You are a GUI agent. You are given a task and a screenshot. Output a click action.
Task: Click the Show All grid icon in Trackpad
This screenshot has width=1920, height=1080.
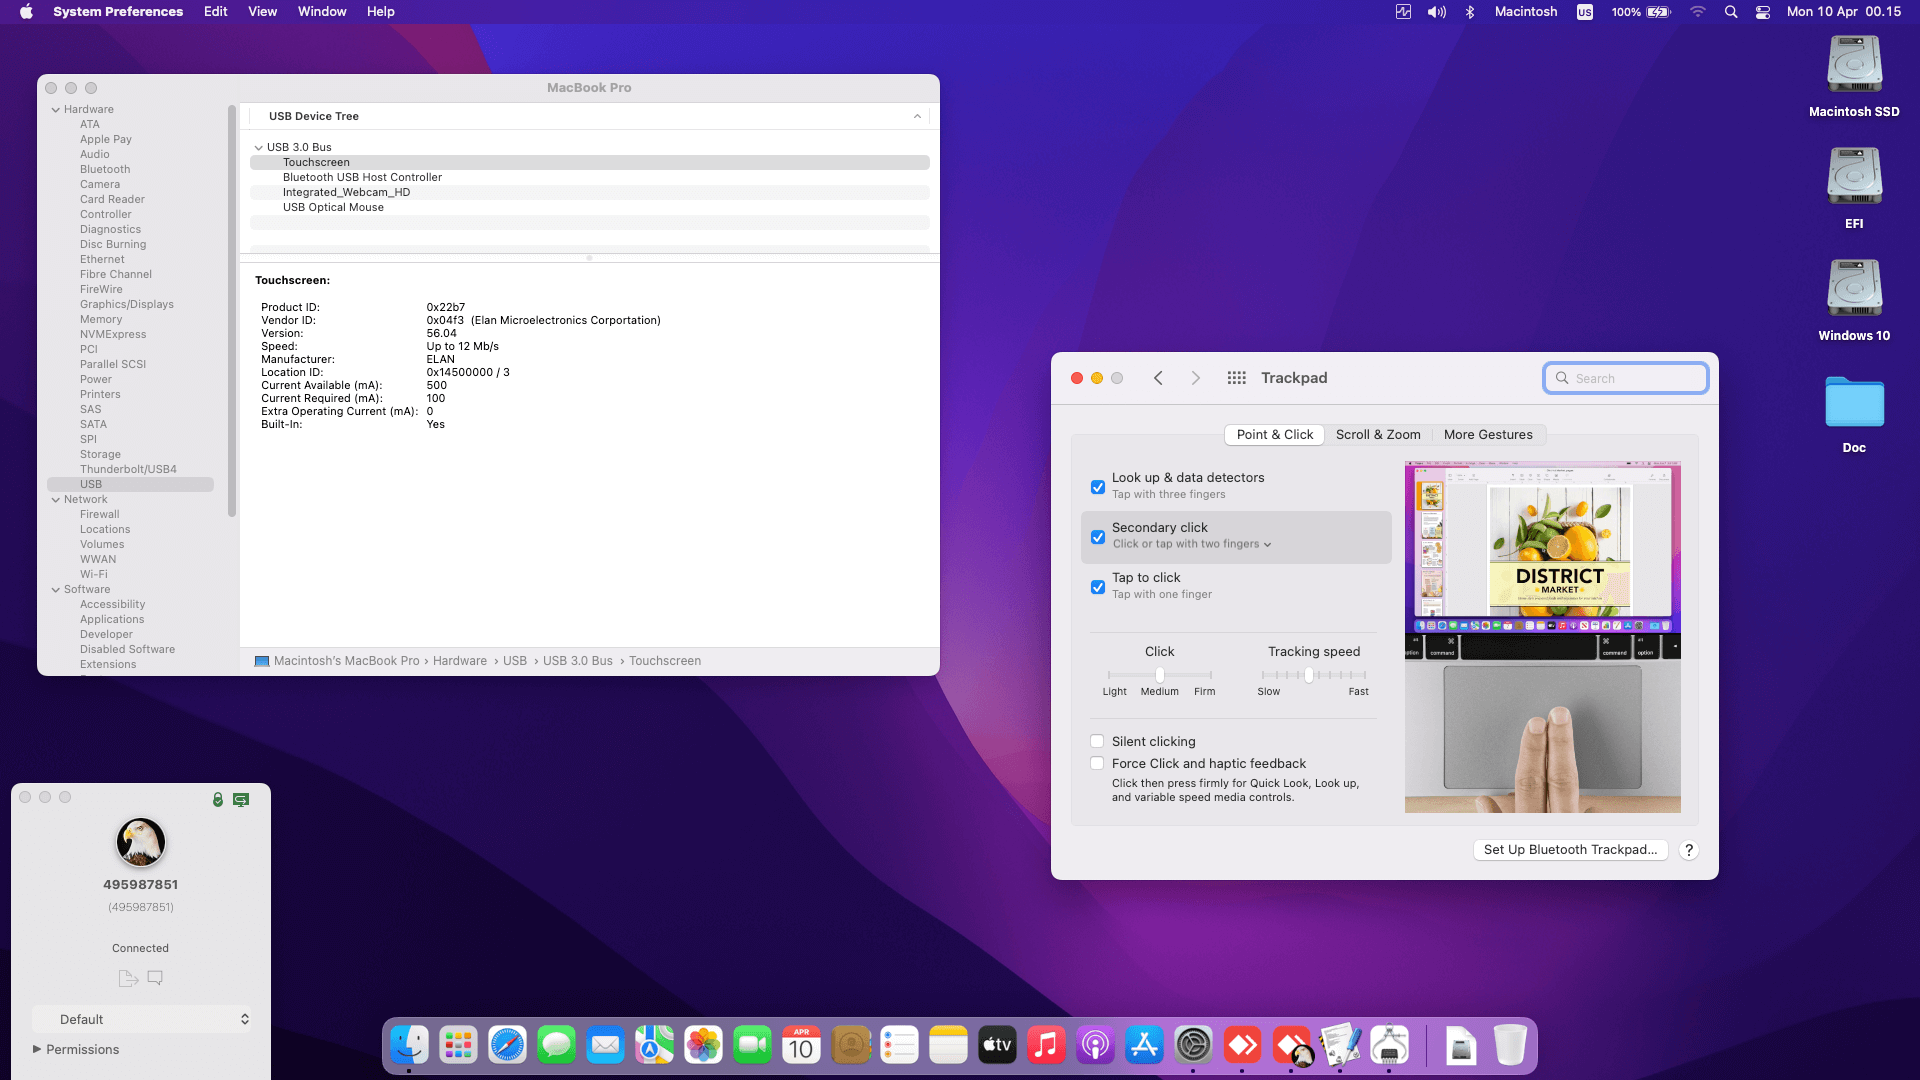click(1237, 378)
